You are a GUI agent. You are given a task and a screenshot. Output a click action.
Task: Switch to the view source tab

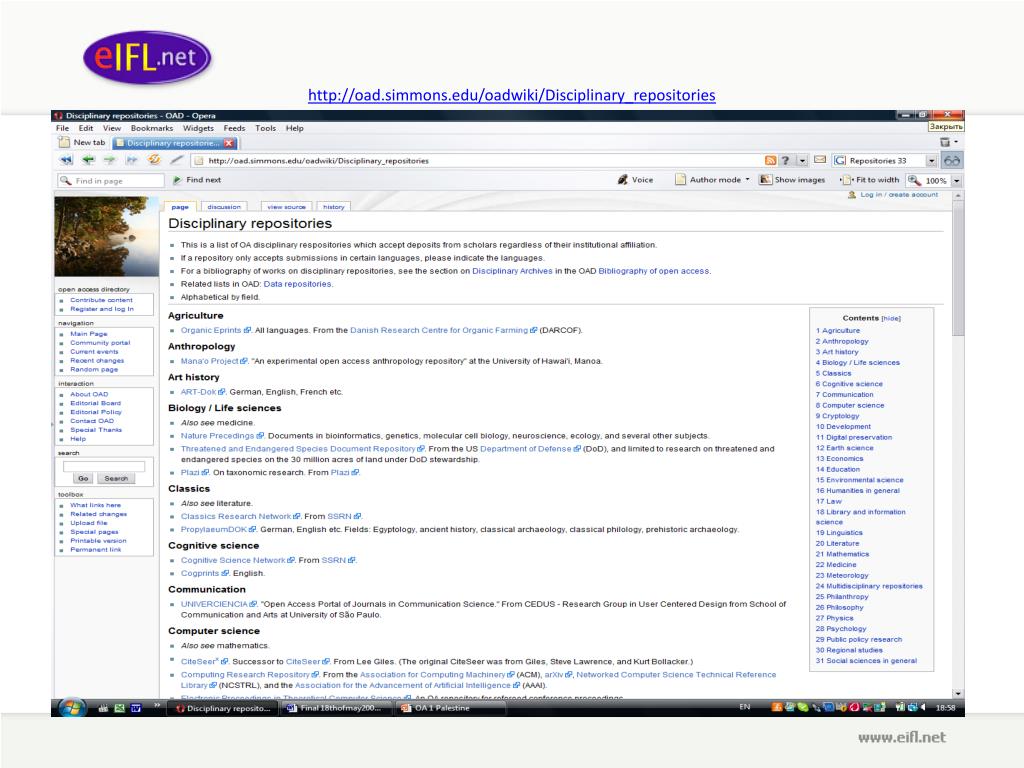pyautogui.click(x=286, y=206)
